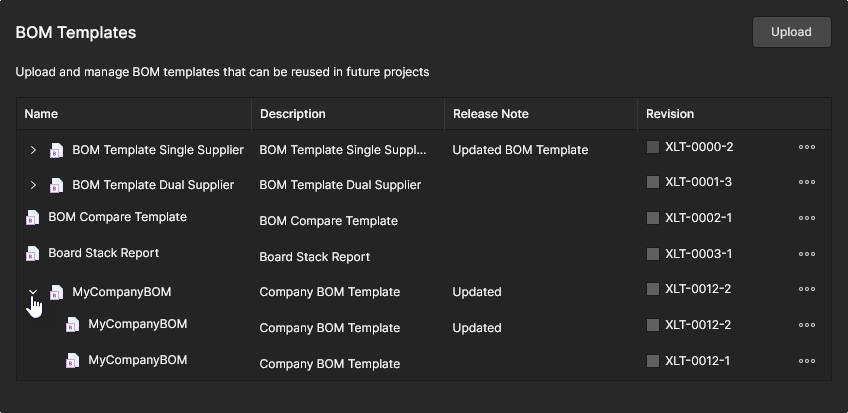The height and width of the screenshot is (413, 848).
Task: Open more options for revision XLT-0000-2
Action: (807, 147)
